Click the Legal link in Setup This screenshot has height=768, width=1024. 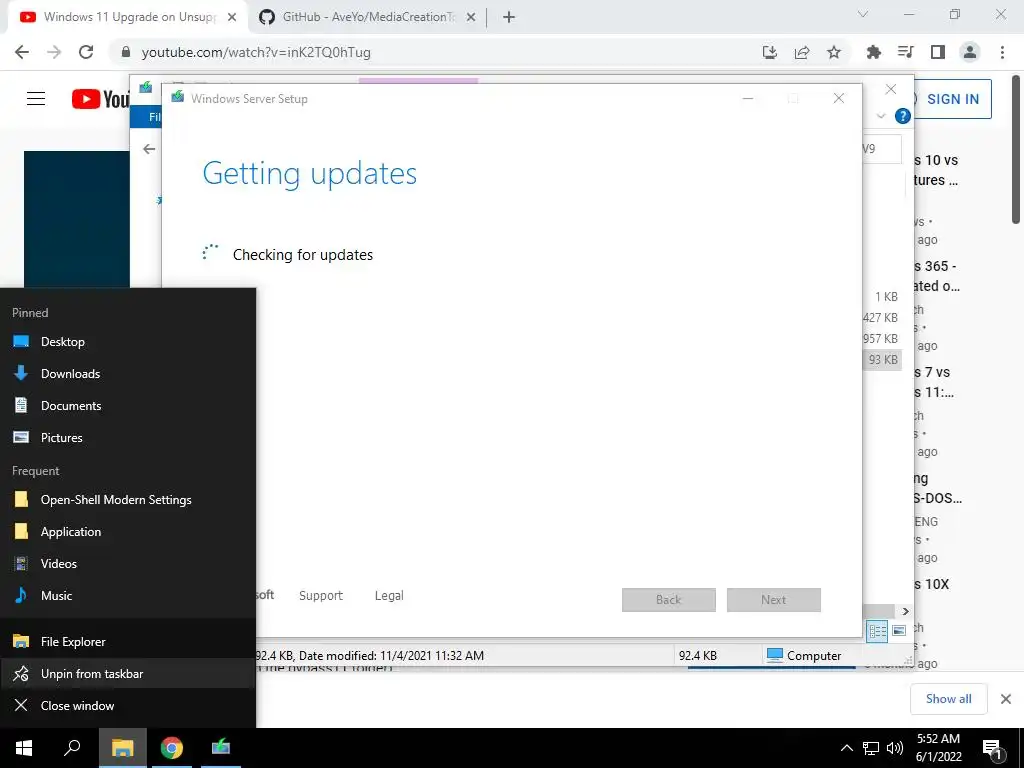point(389,596)
